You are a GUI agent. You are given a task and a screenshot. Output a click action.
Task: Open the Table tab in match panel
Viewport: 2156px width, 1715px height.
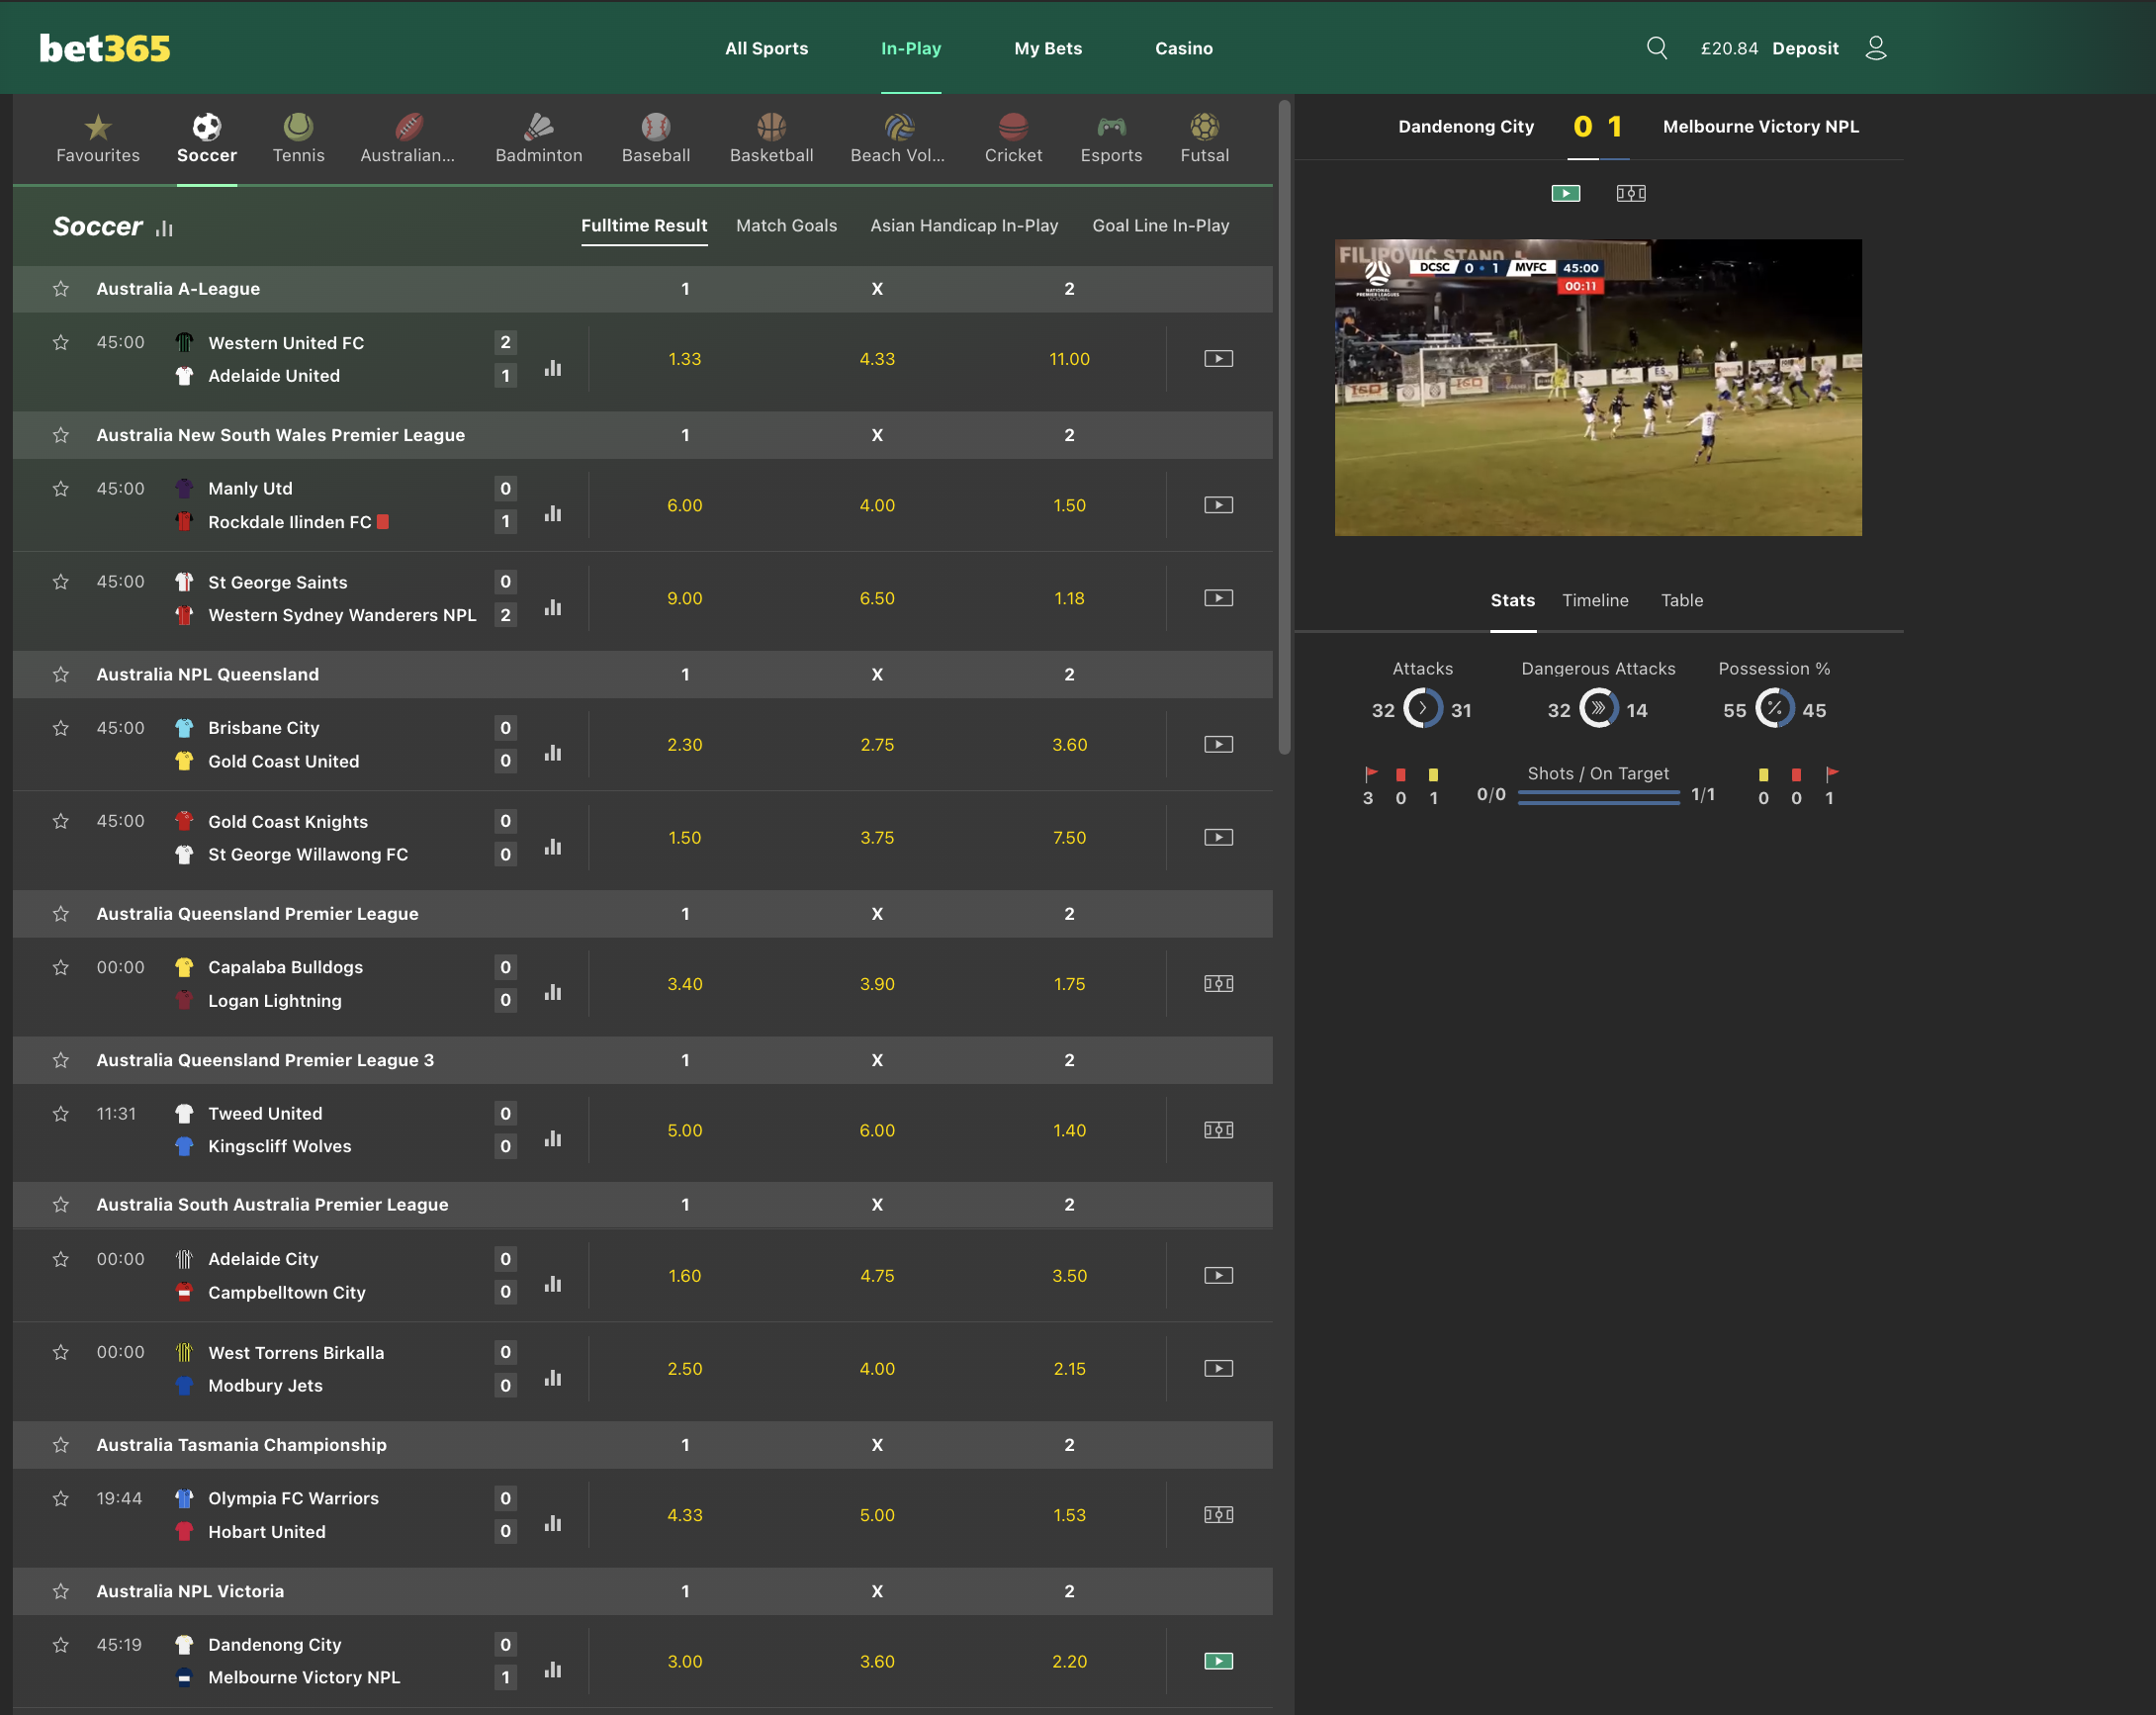coord(1682,600)
